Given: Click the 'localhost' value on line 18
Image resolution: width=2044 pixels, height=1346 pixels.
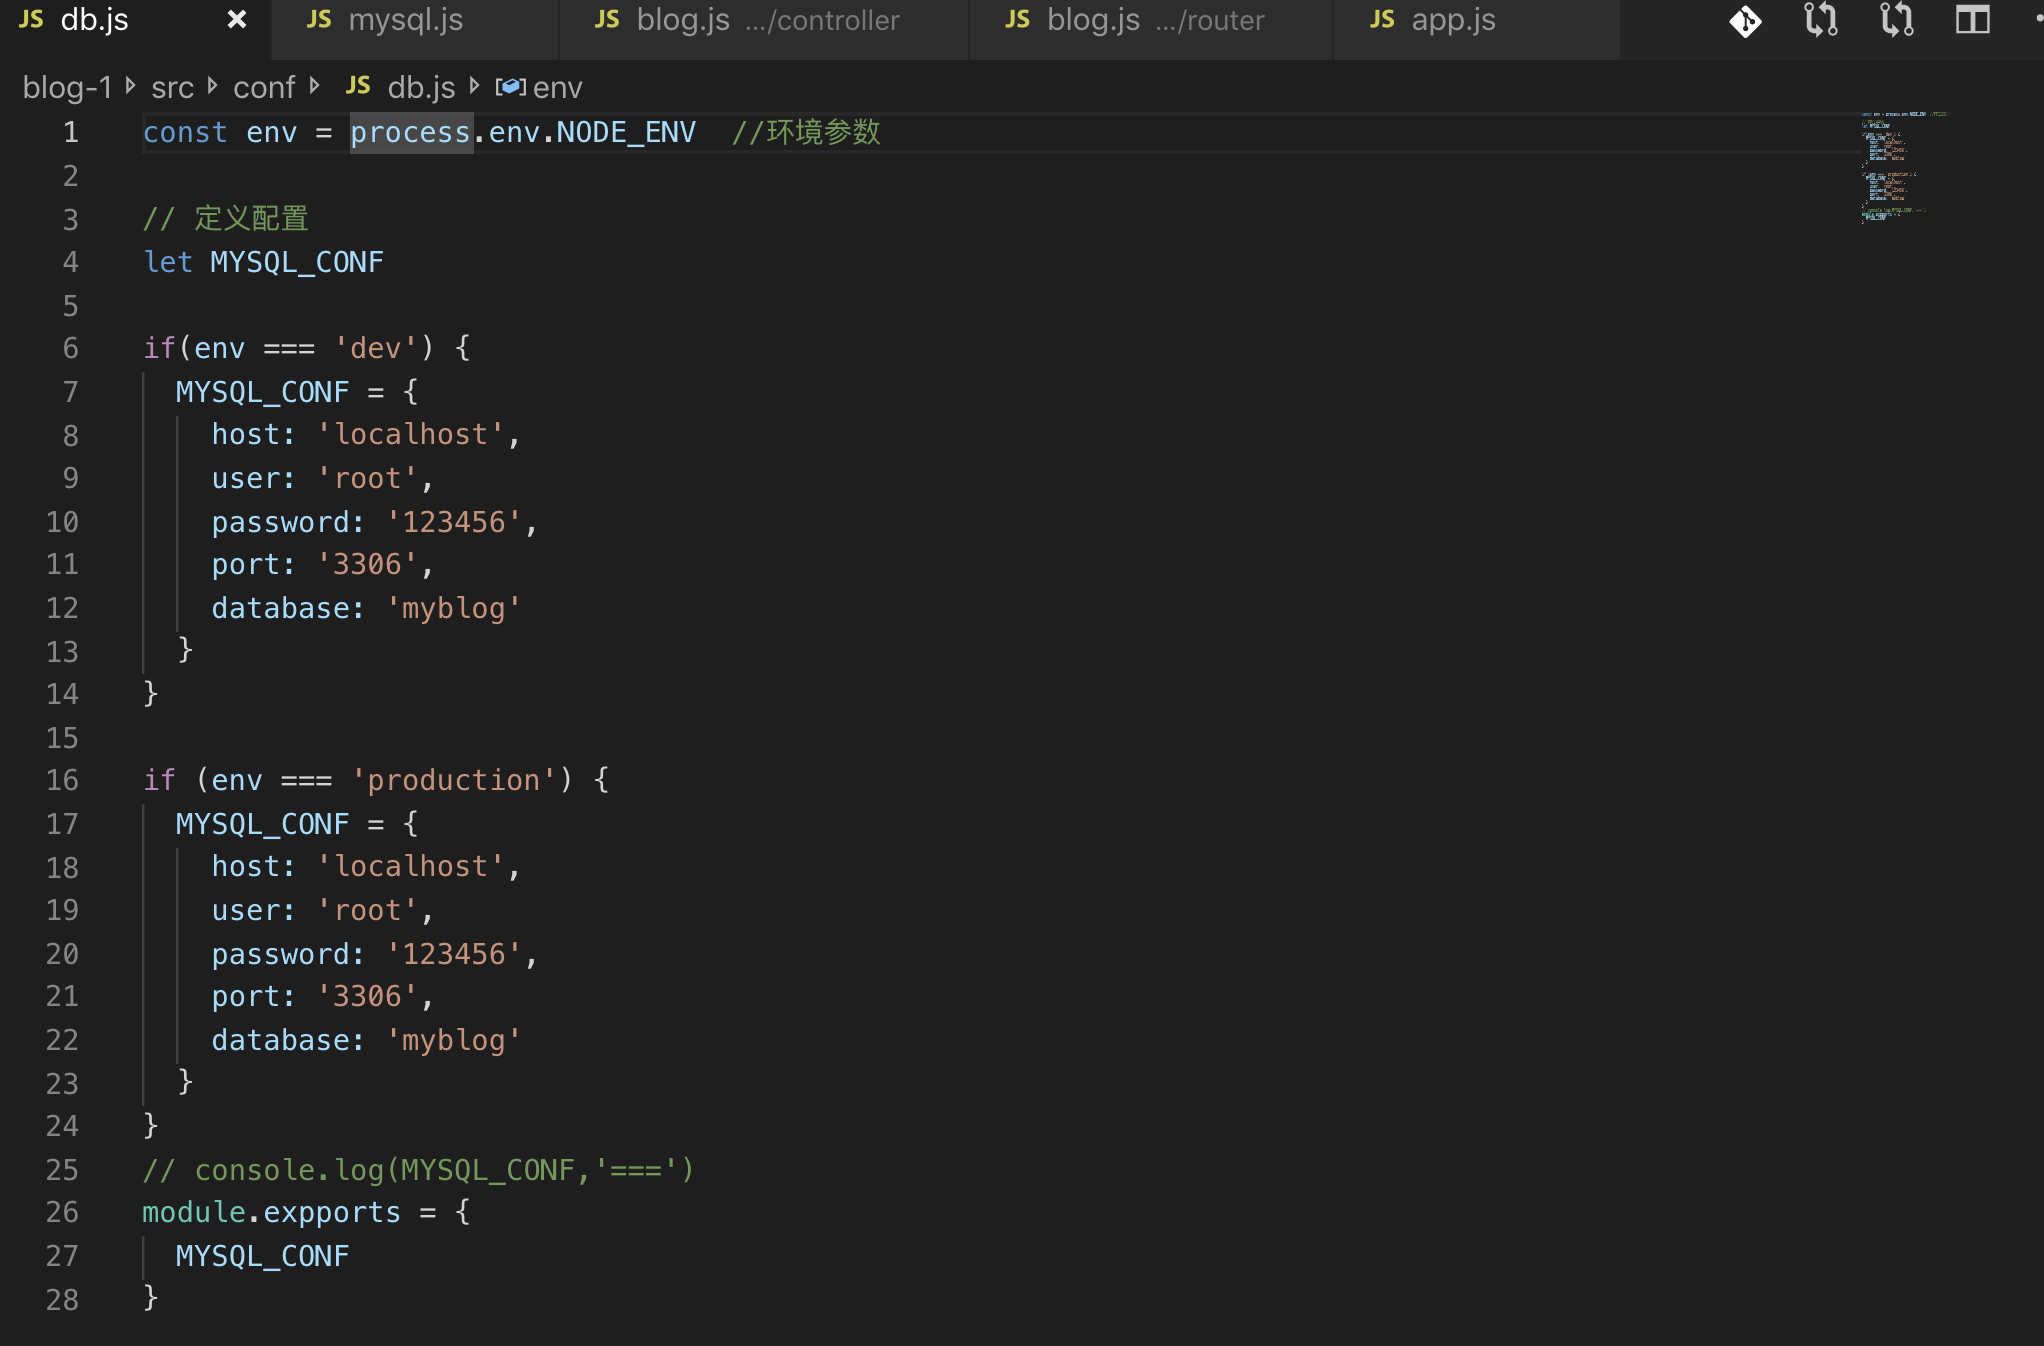Looking at the screenshot, I should click(411, 866).
